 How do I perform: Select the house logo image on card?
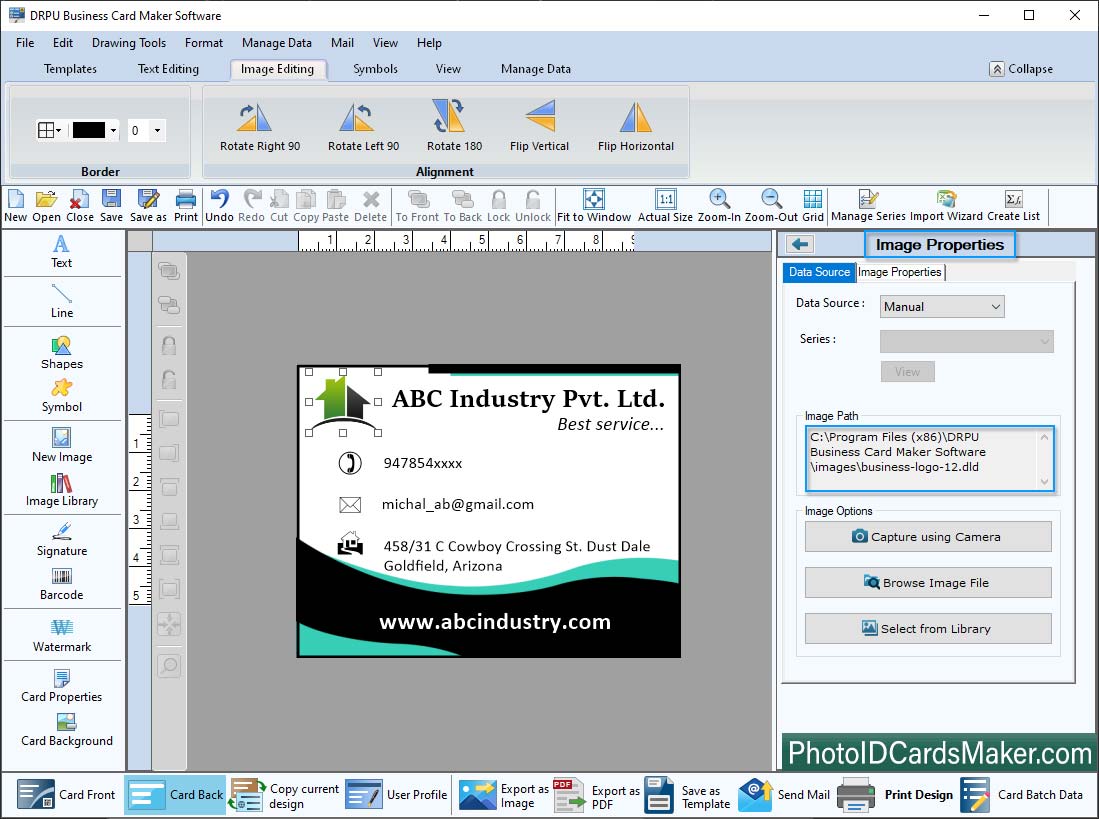(x=343, y=402)
